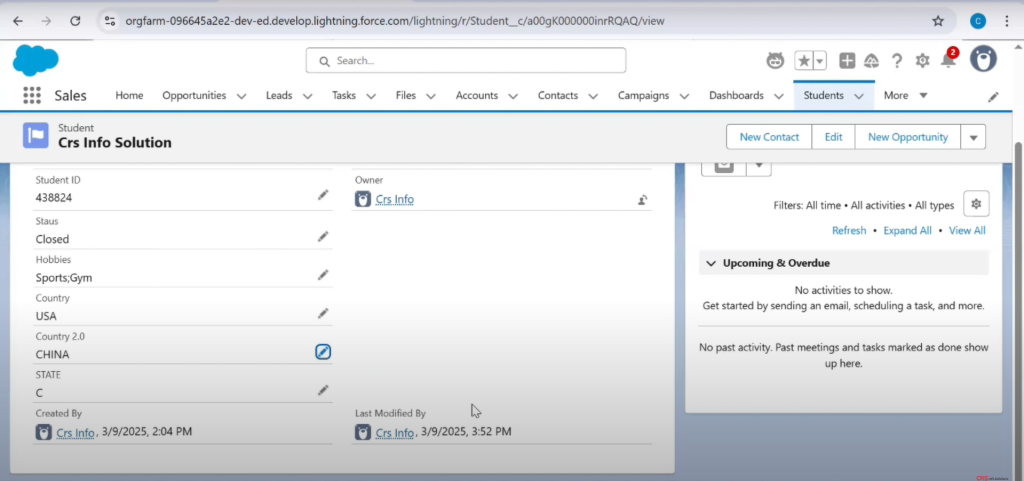
Task: Open the global actions plus icon
Action: click(x=847, y=61)
